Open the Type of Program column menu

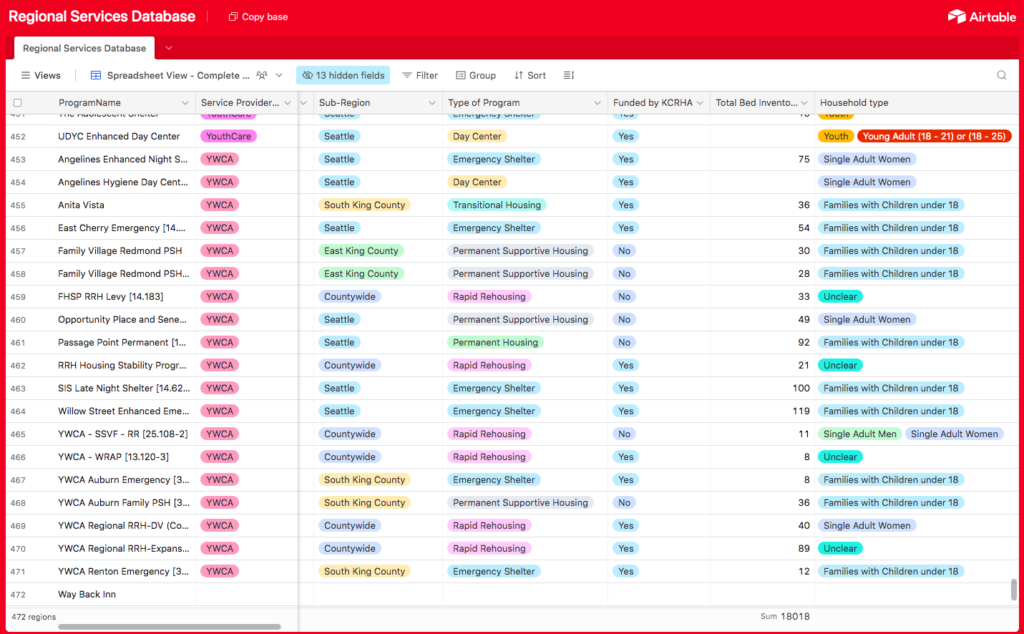click(598, 103)
